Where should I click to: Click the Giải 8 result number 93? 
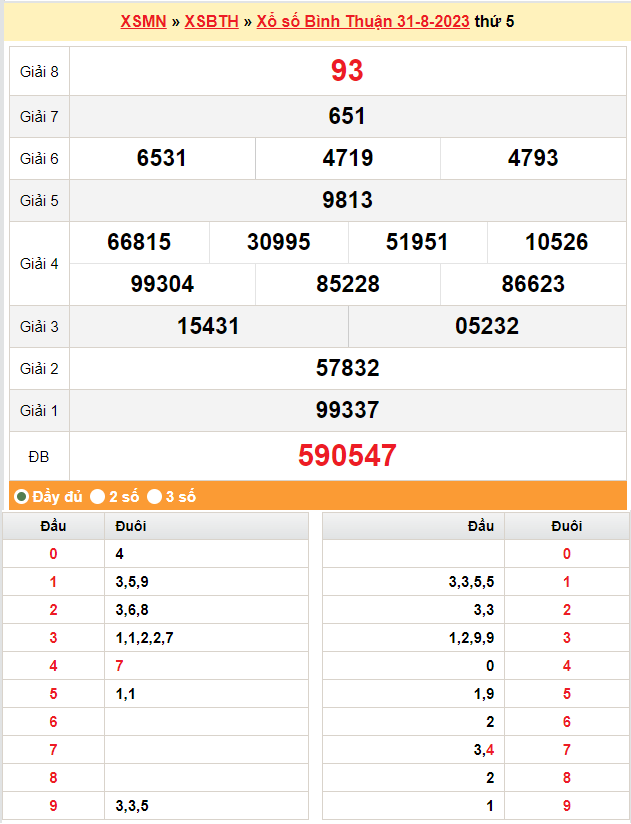tap(347, 70)
